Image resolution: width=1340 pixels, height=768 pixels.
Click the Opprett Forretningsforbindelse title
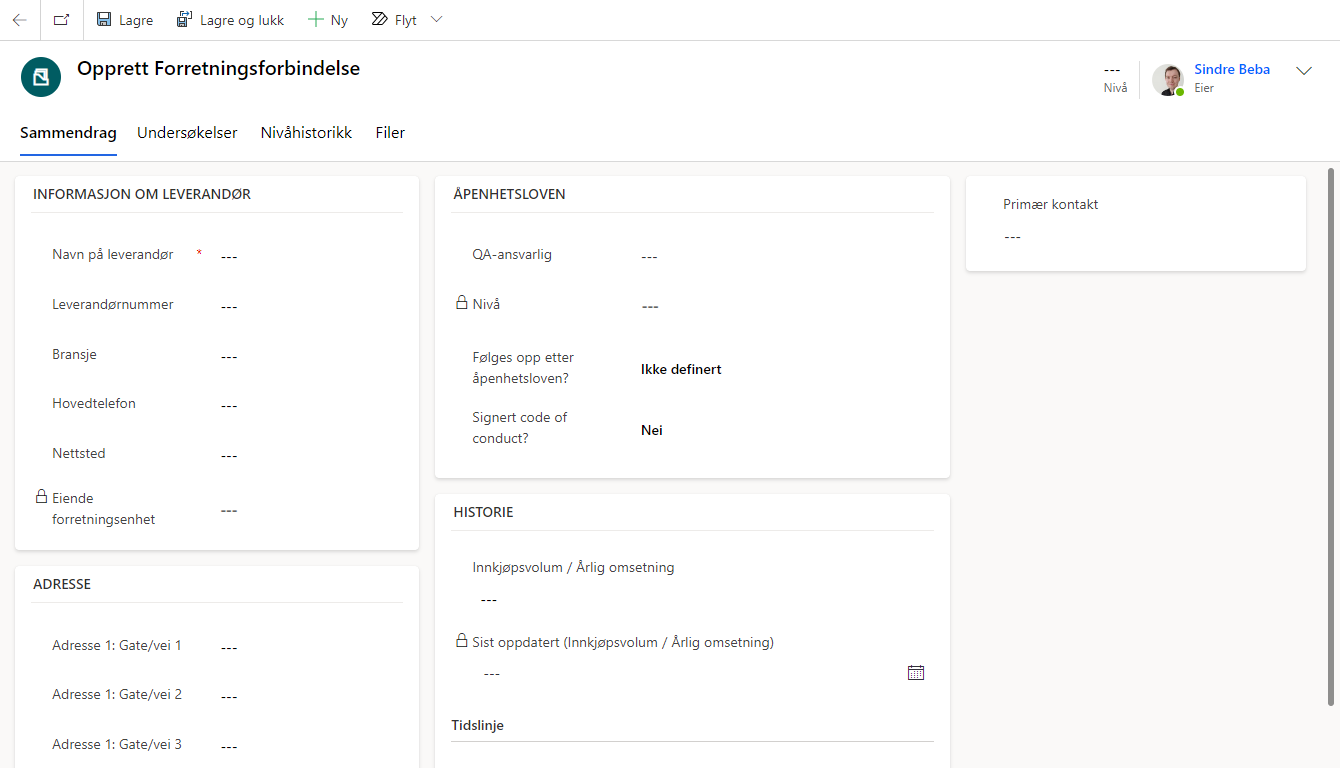(x=218, y=69)
